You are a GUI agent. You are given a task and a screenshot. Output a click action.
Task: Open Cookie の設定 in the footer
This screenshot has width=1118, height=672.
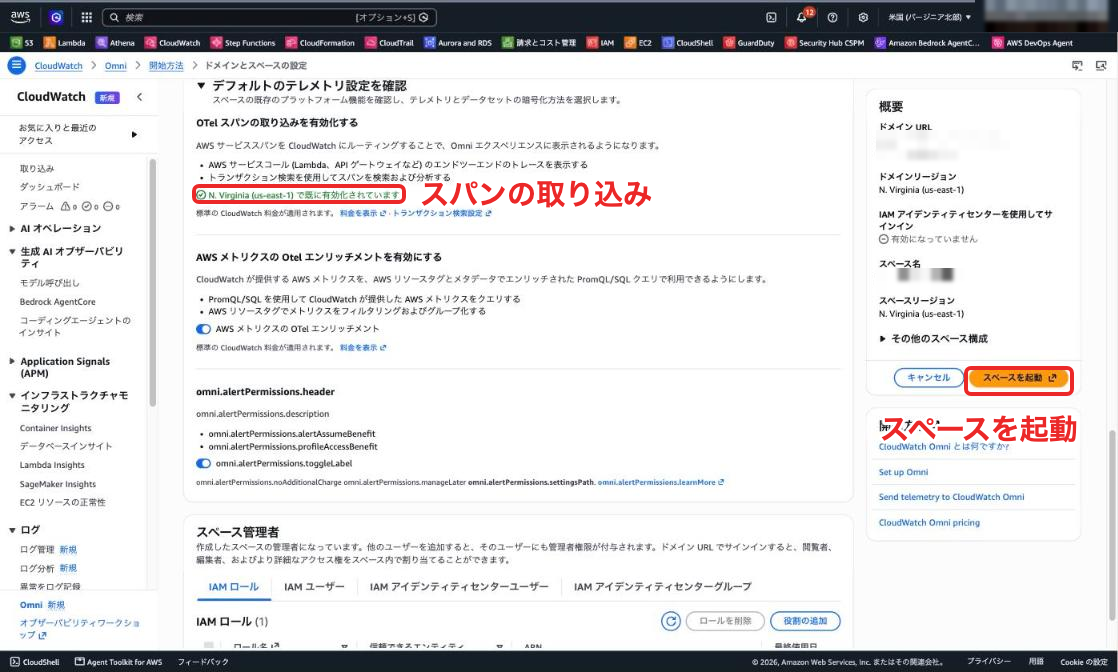1084,662
